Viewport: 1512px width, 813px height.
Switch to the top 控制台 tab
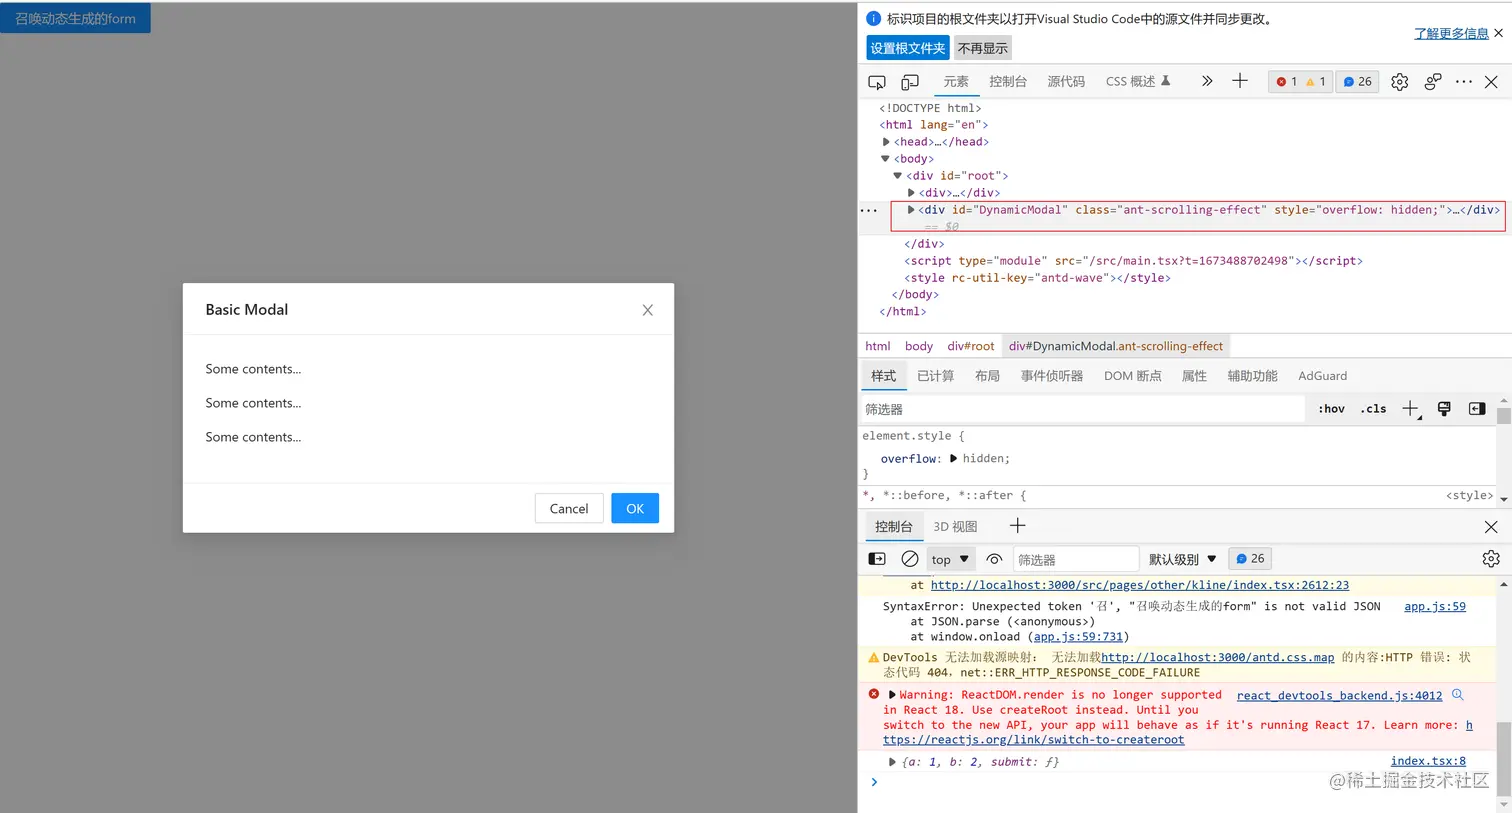click(x=1008, y=82)
